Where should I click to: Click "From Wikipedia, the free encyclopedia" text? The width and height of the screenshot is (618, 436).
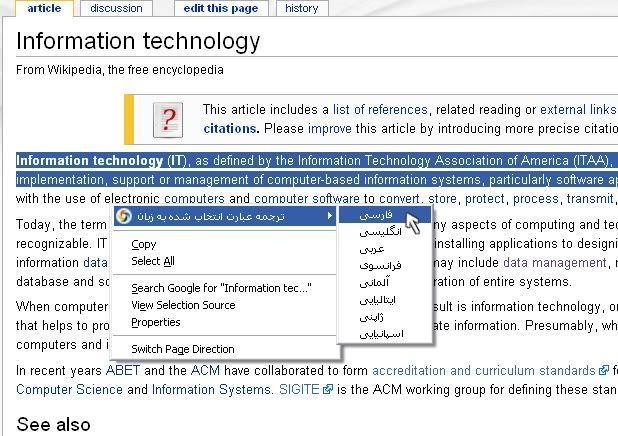click(120, 70)
